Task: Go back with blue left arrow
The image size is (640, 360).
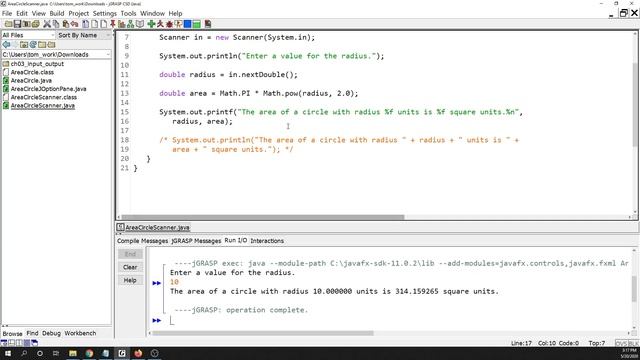Action: [x=6, y=44]
